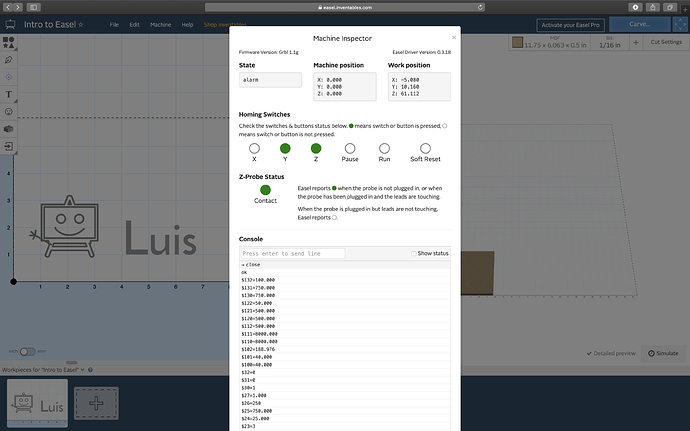
Task: Show Safari tab overview
Action: coord(670,7)
